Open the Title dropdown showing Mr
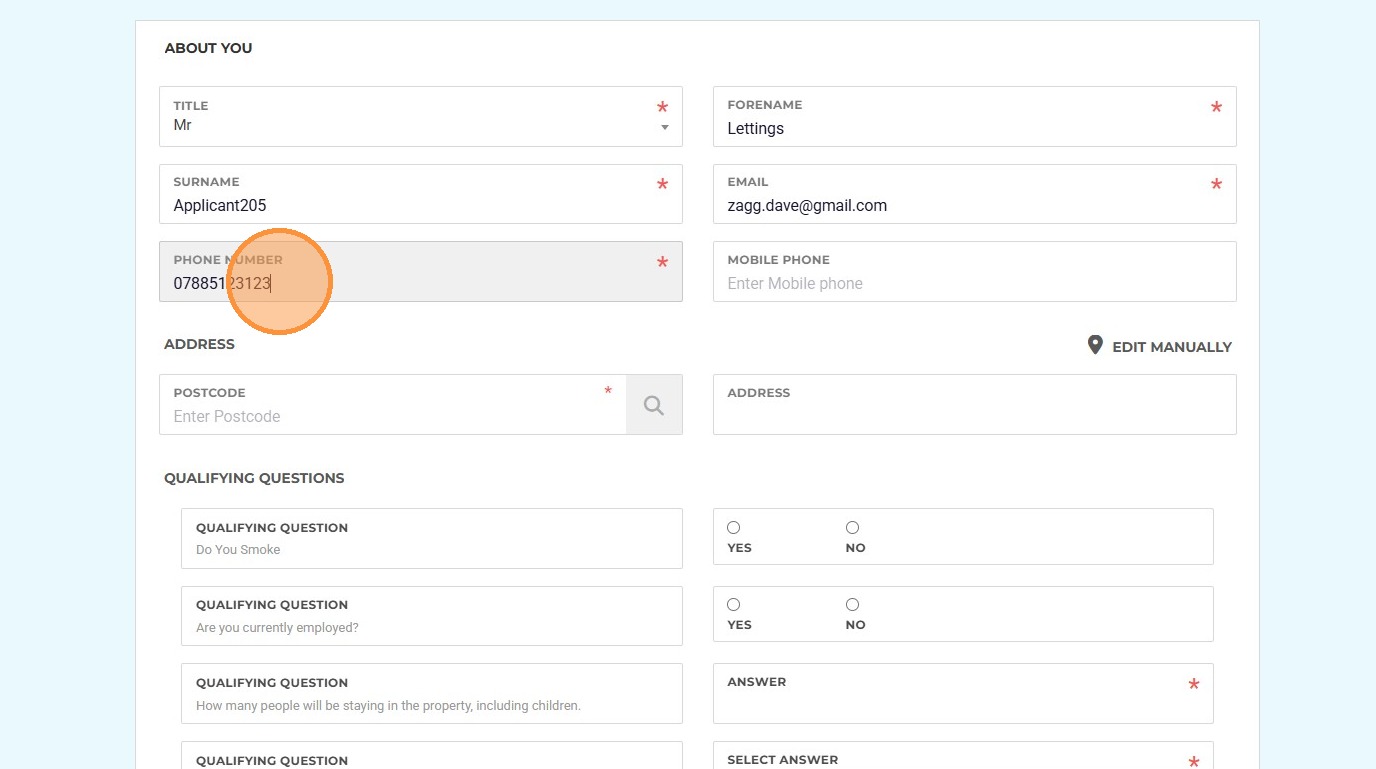 (x=421, y=116)
